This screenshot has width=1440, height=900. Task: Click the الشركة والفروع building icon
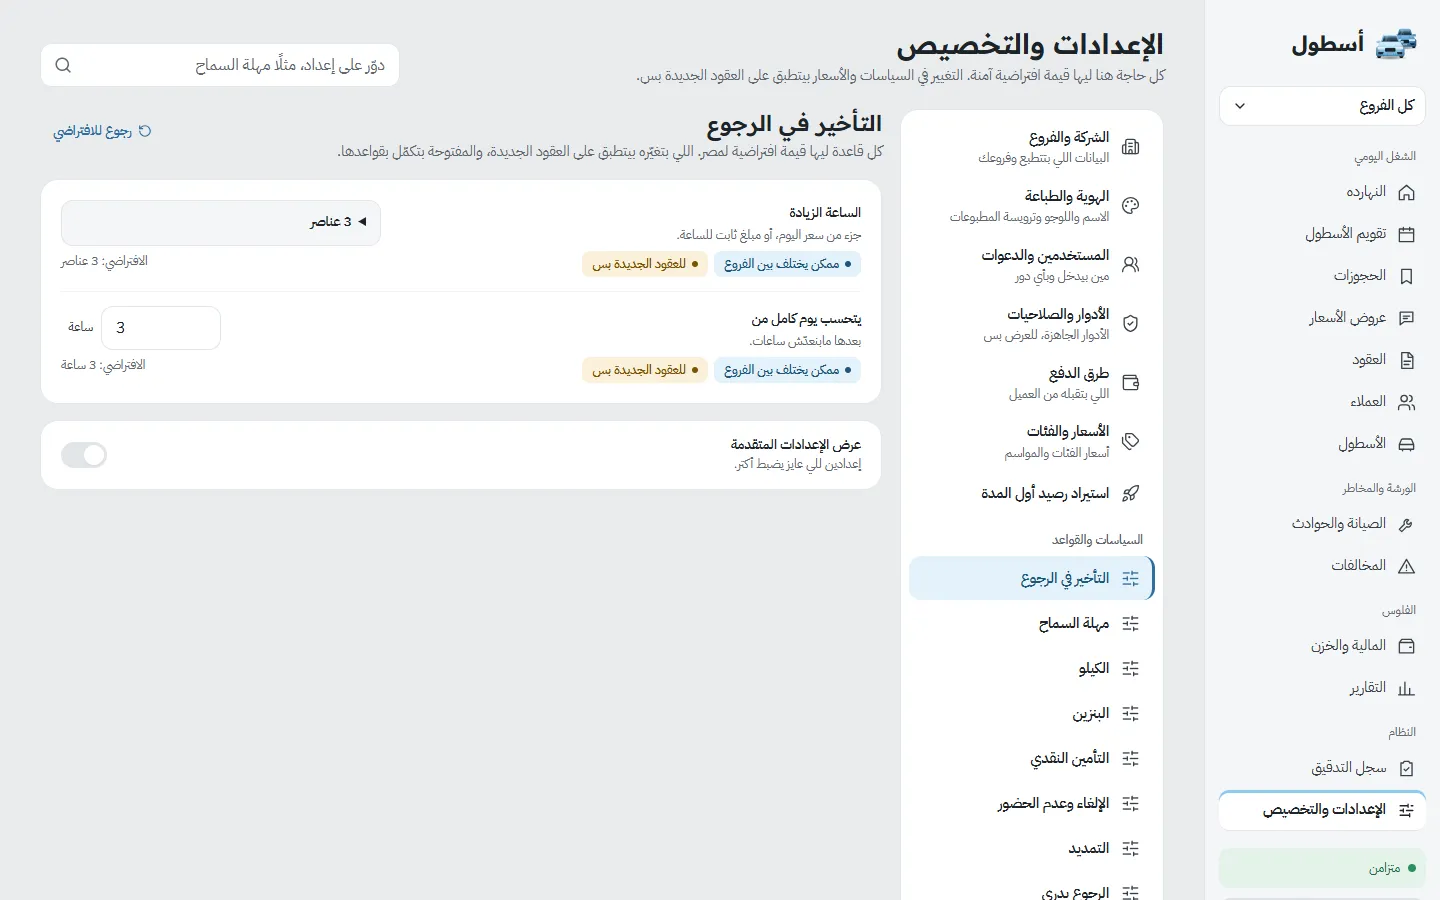(1131, 147)
